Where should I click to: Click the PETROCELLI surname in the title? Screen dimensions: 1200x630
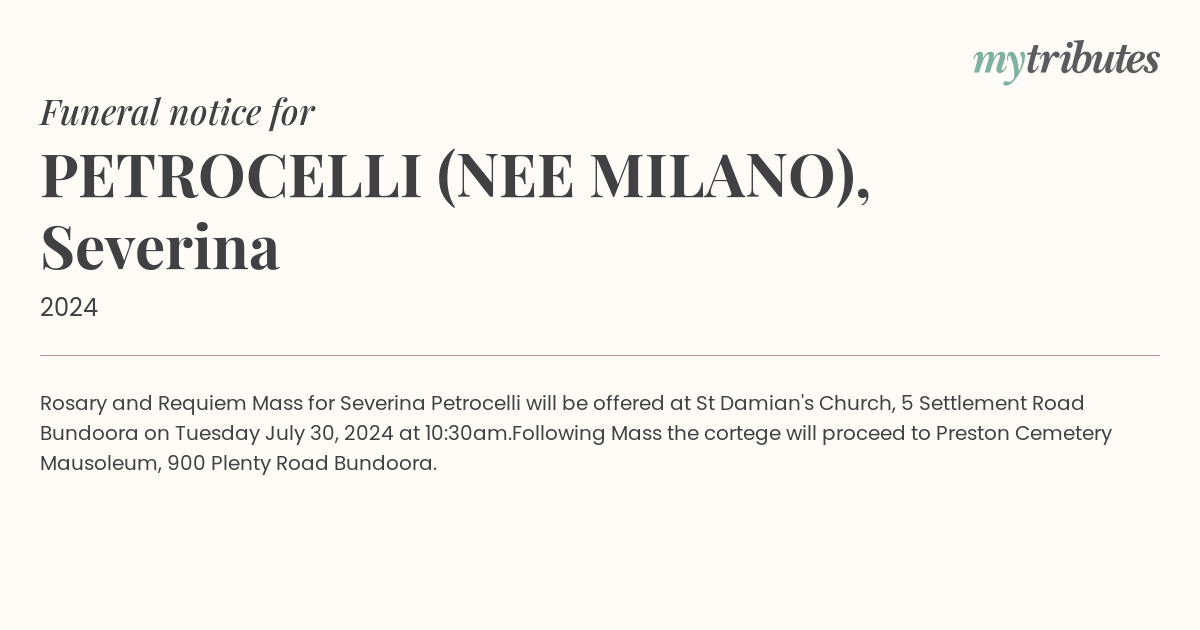(x=231, y=175)
